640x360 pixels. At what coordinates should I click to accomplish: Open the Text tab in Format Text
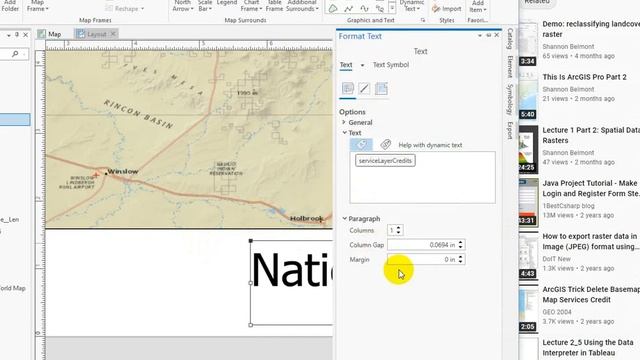346,65
